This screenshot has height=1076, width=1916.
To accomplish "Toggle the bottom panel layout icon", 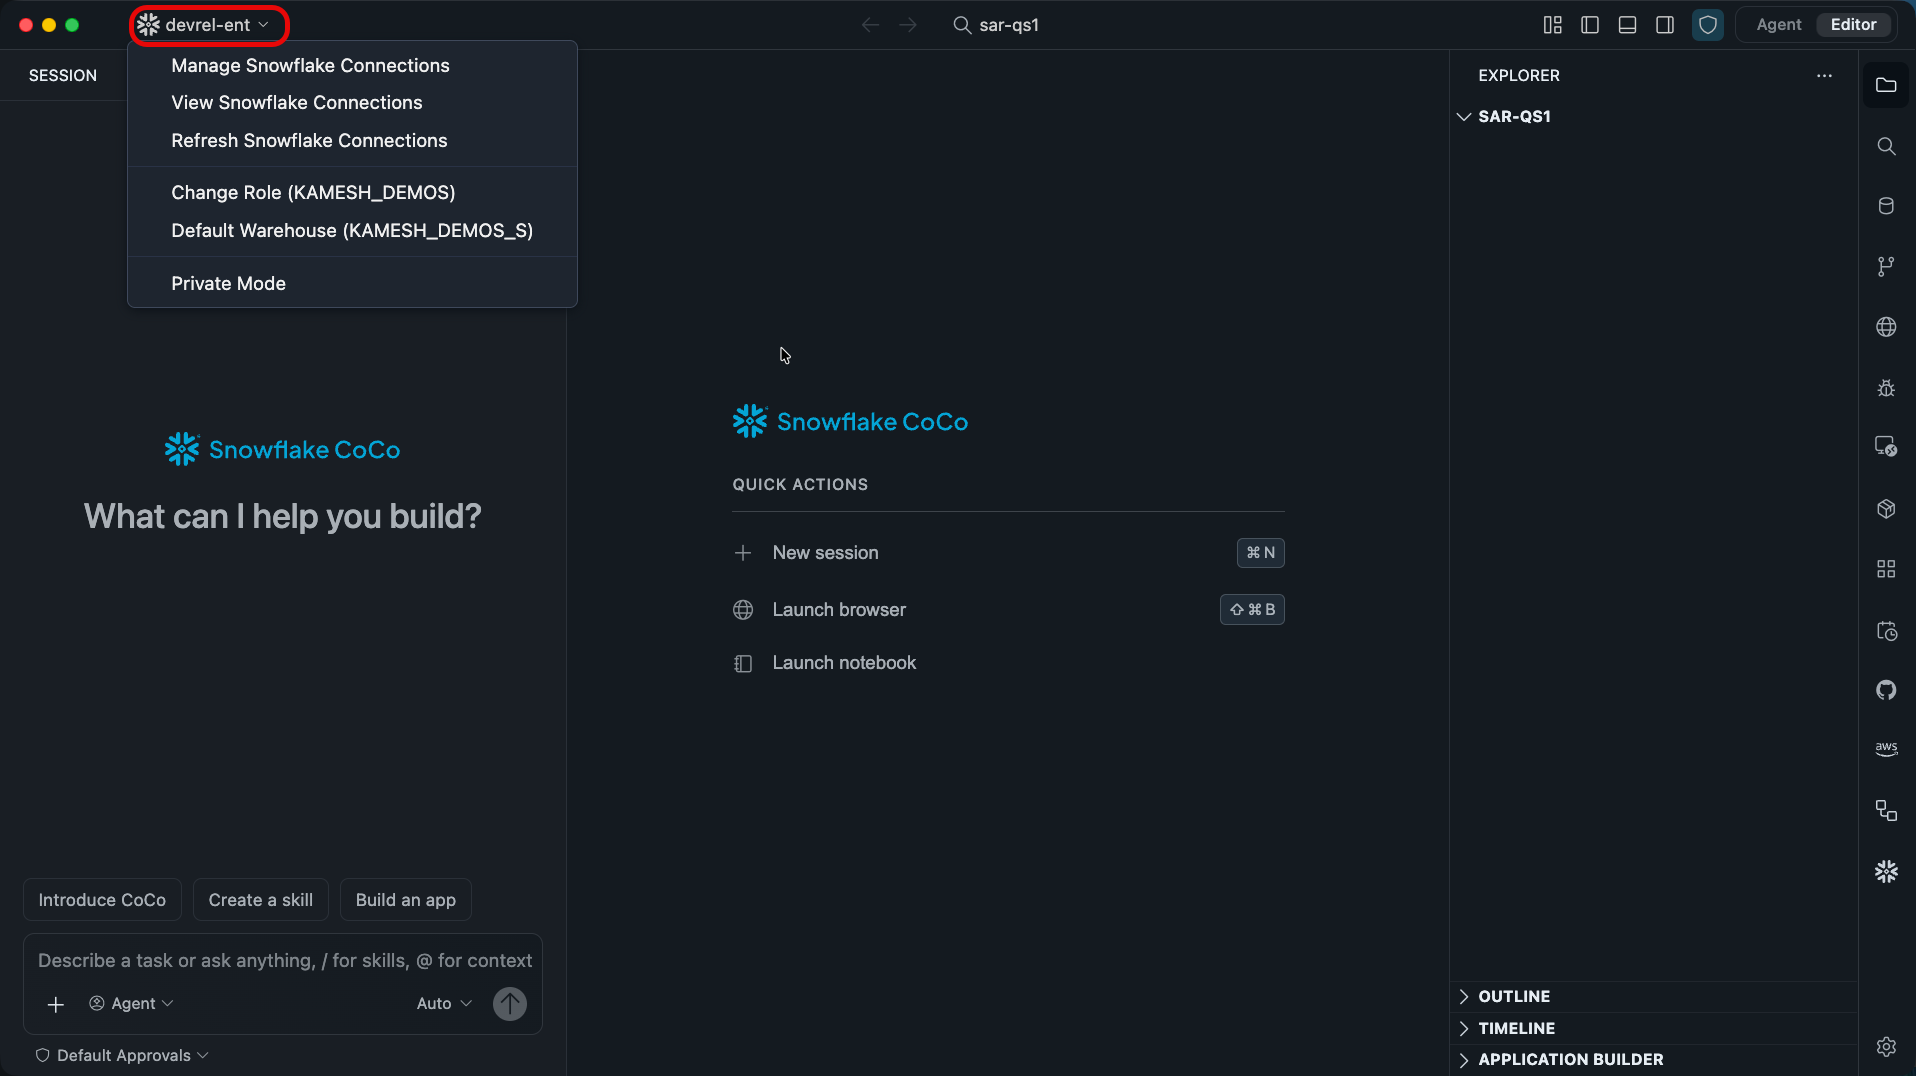I will click(1627, 25).
